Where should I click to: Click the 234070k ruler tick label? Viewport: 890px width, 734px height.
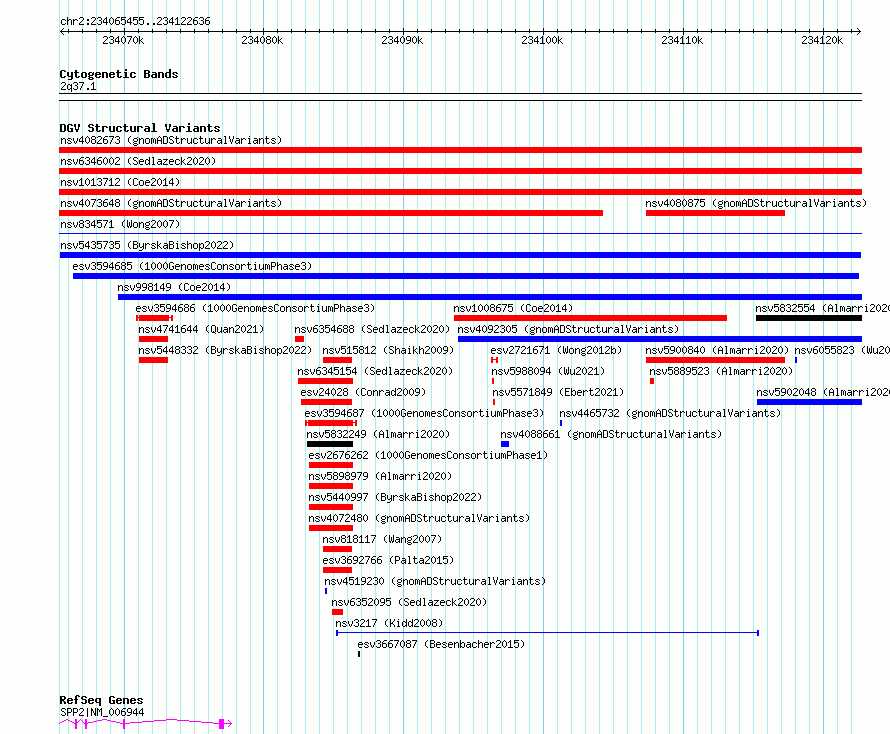123,40
